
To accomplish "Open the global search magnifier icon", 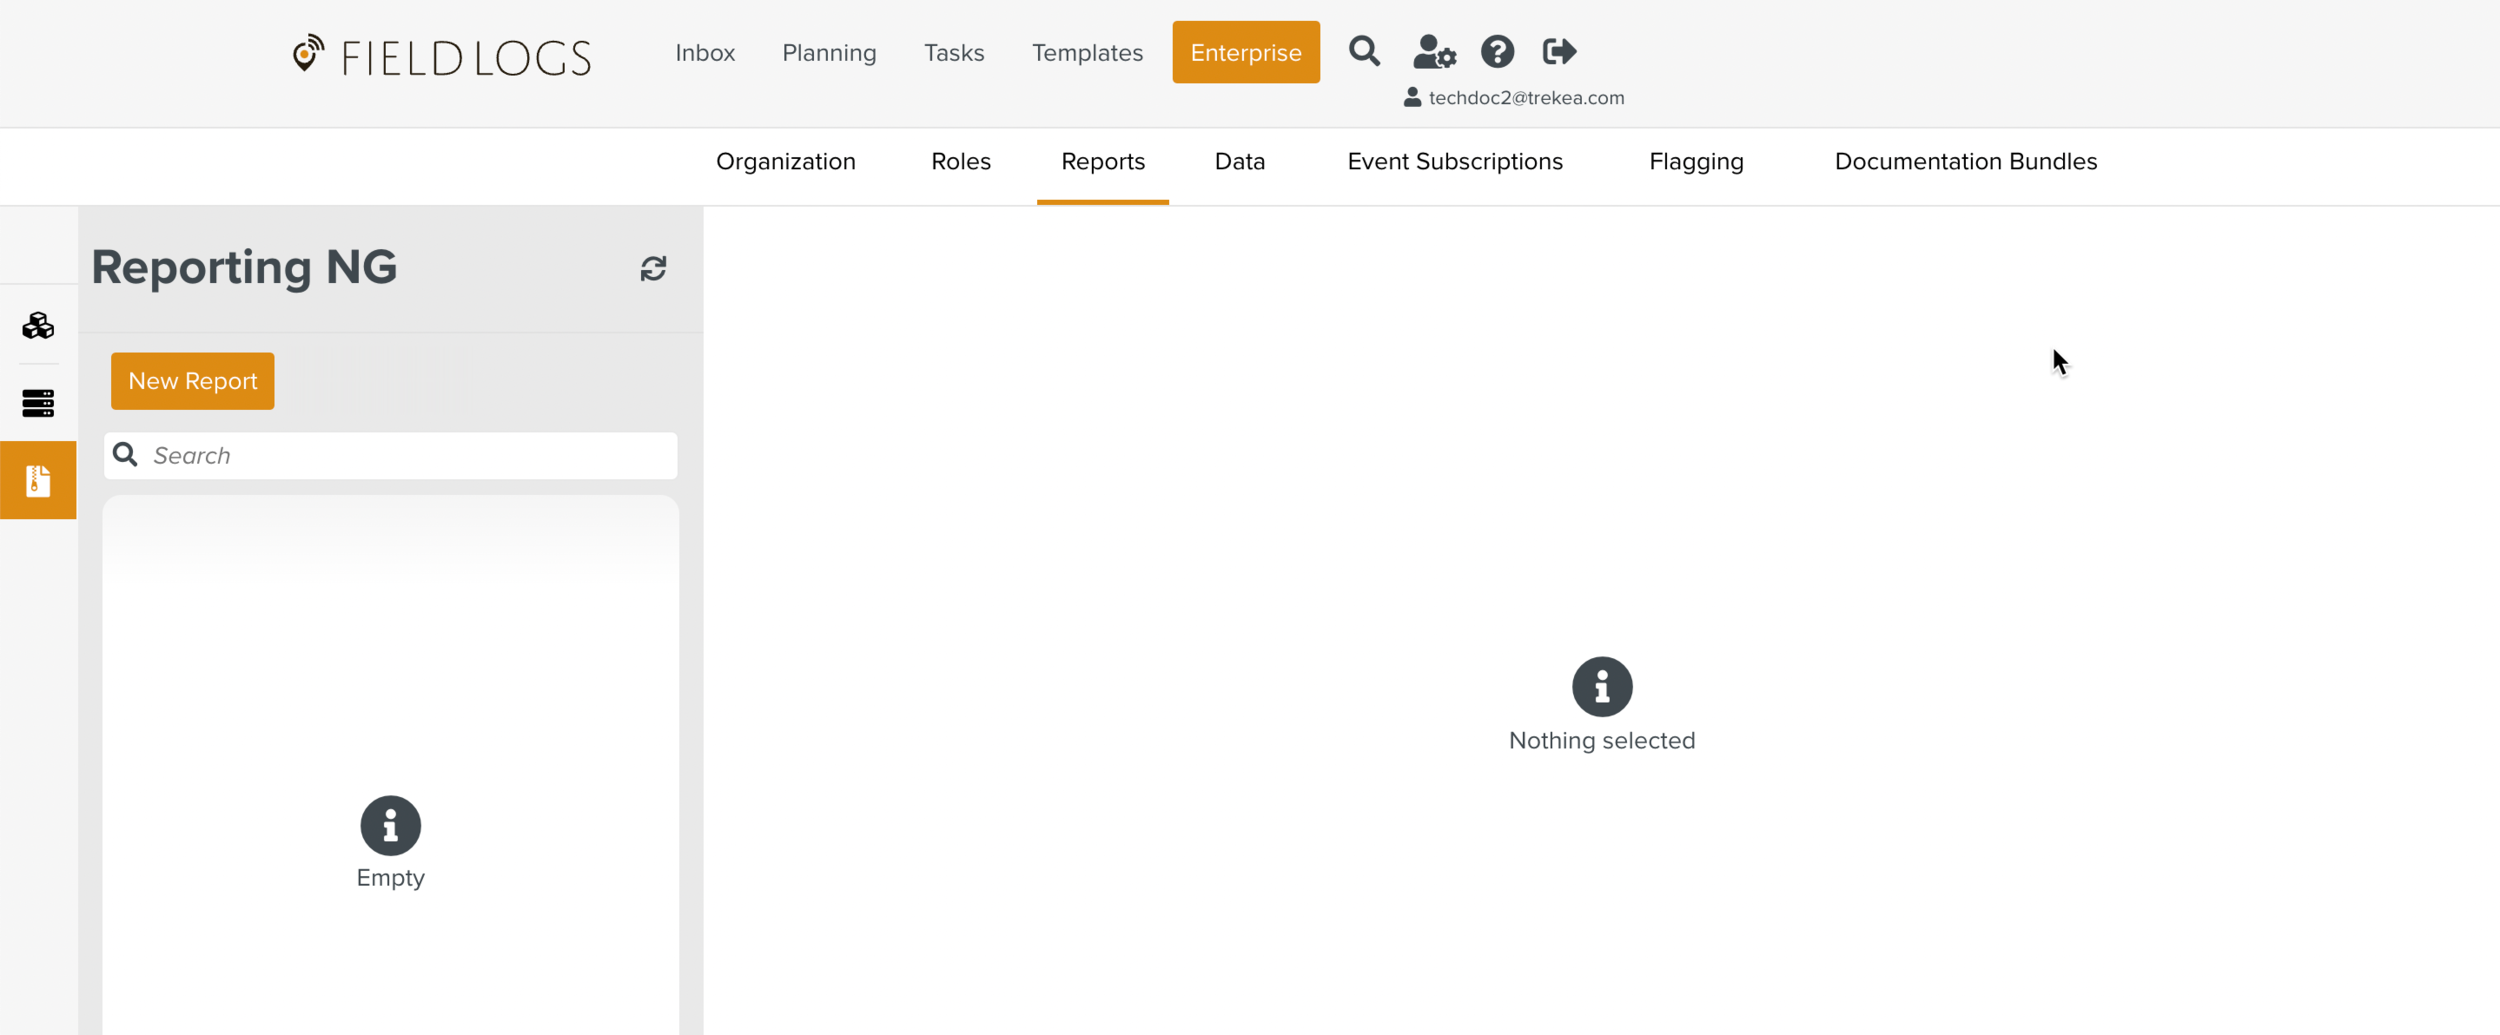I will (x=1364, y=51).
